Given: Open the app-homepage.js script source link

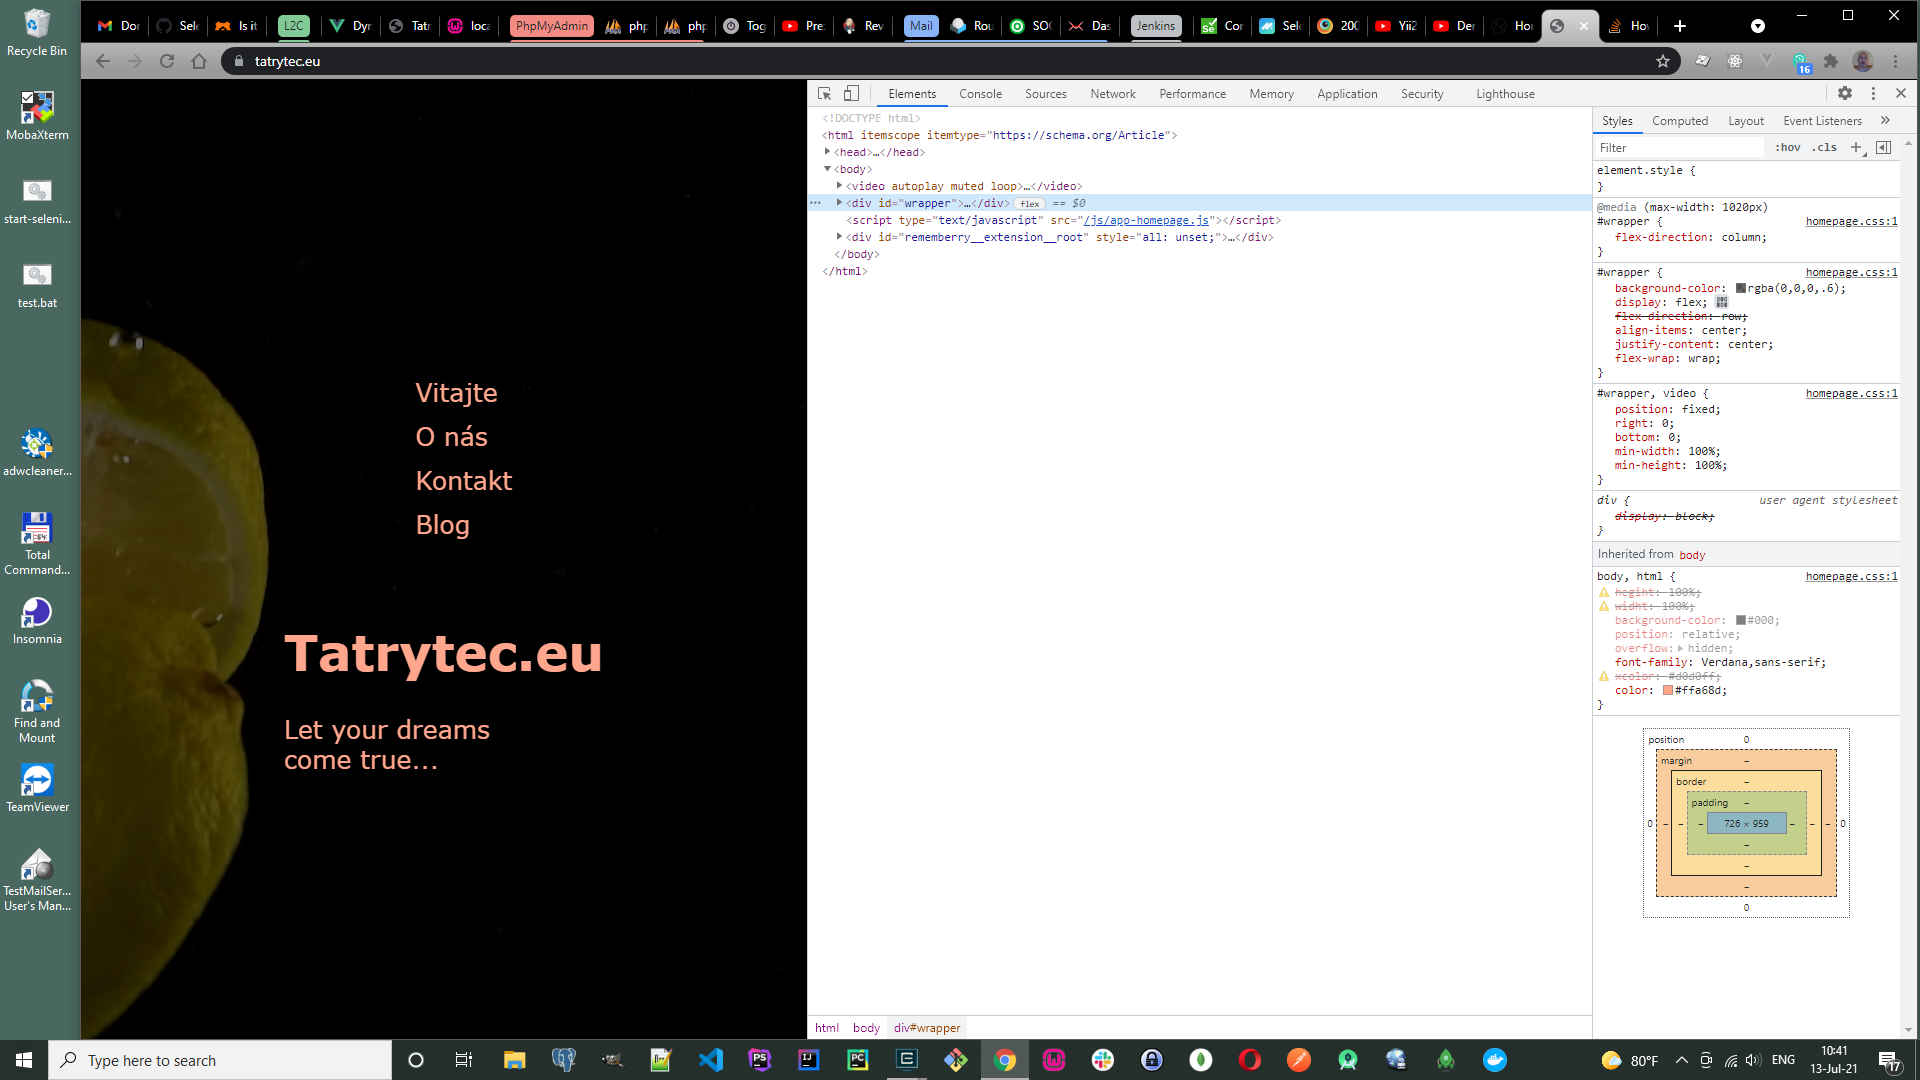Looking at the screenshot, I should (x=1146, y=220).
